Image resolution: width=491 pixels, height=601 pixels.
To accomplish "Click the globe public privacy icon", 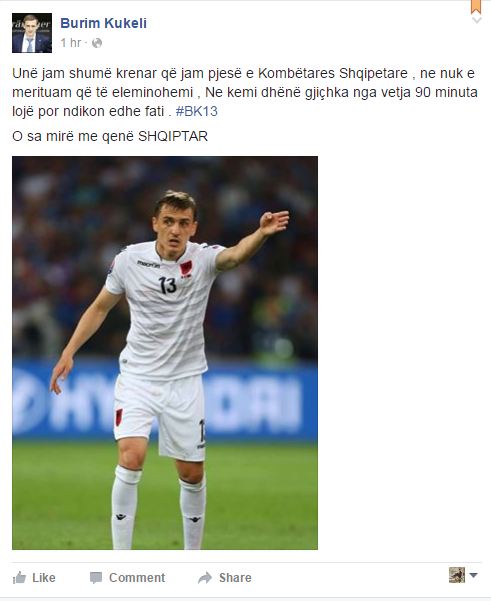I will (x=97, y=43).
